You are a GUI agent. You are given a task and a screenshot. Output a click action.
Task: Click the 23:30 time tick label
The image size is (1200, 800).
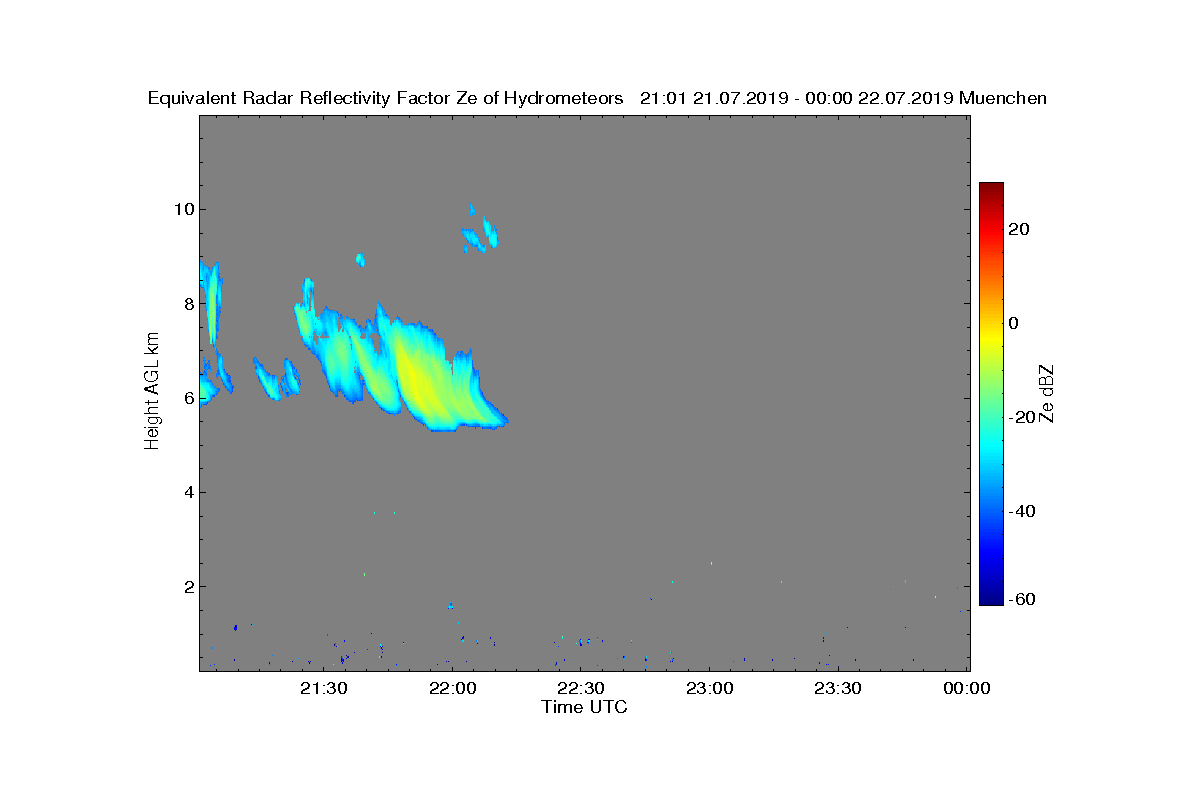click(x=838, y=688)
